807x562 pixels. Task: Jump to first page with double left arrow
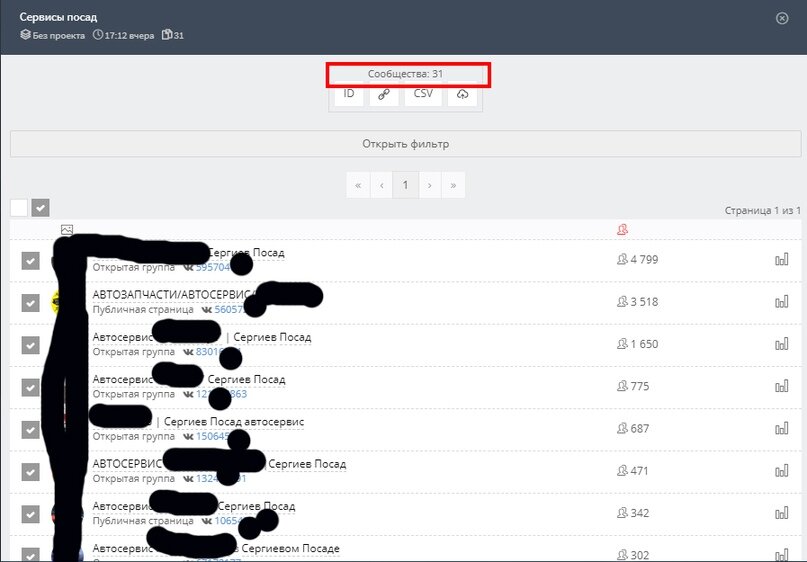coord(358,185)
